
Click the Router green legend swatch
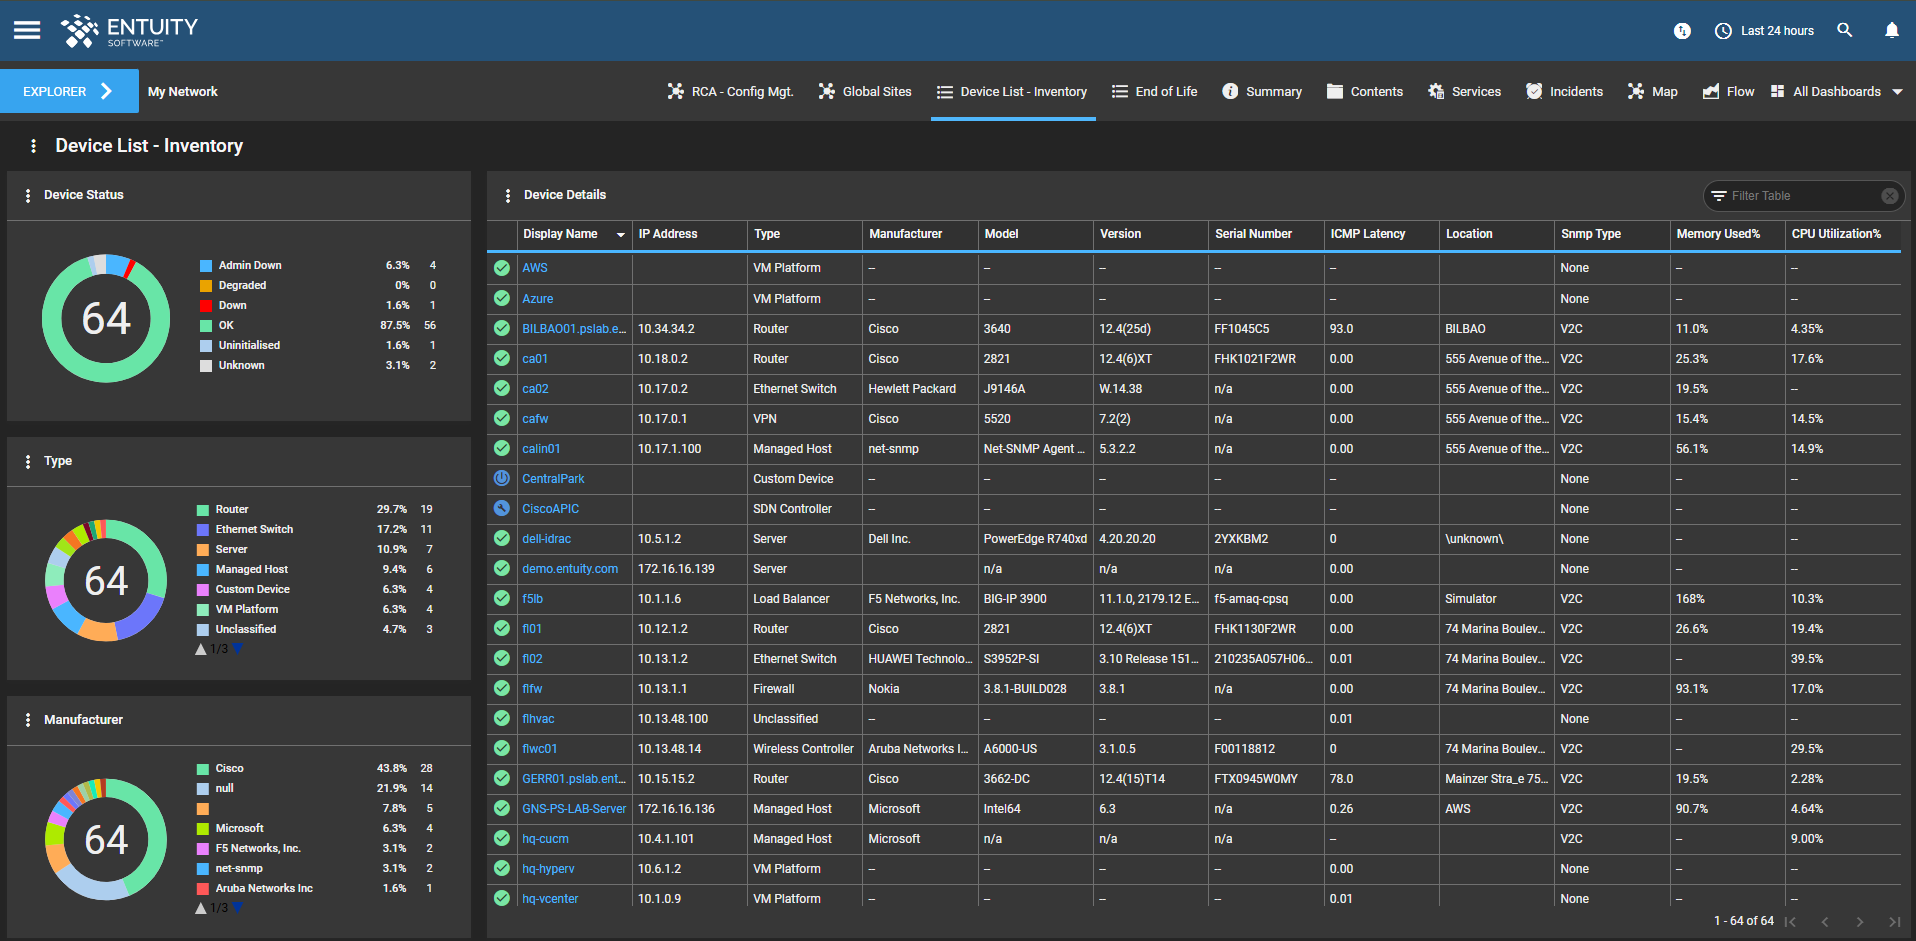tap(203, 510)
